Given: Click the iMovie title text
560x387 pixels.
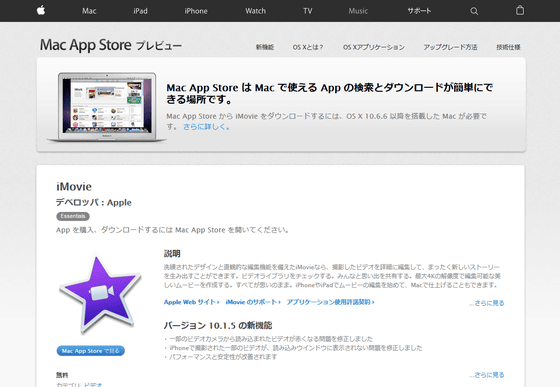Looking at the screenshot, I should click(74, 187).
